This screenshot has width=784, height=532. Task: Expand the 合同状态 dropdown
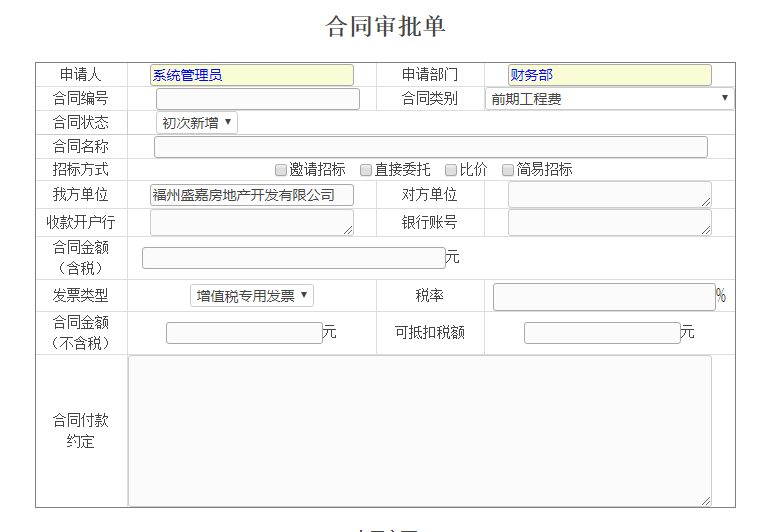click(x=197, y=123)
